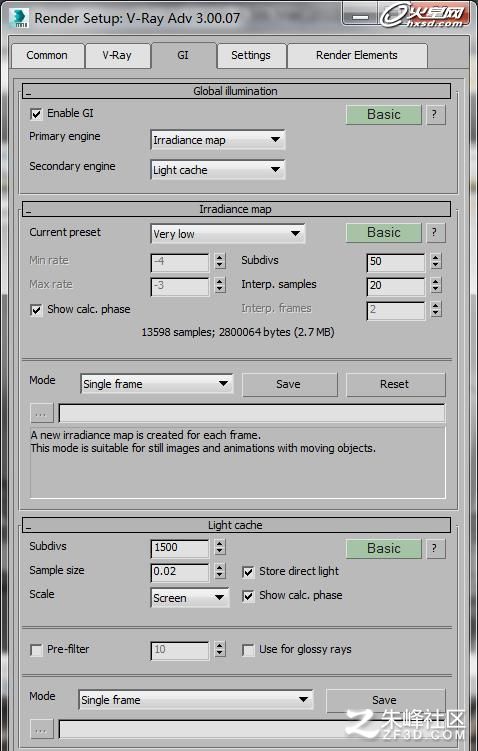Switch to the Common tab
The height and width of the screenshot is (751, 478).
point(47,56)
